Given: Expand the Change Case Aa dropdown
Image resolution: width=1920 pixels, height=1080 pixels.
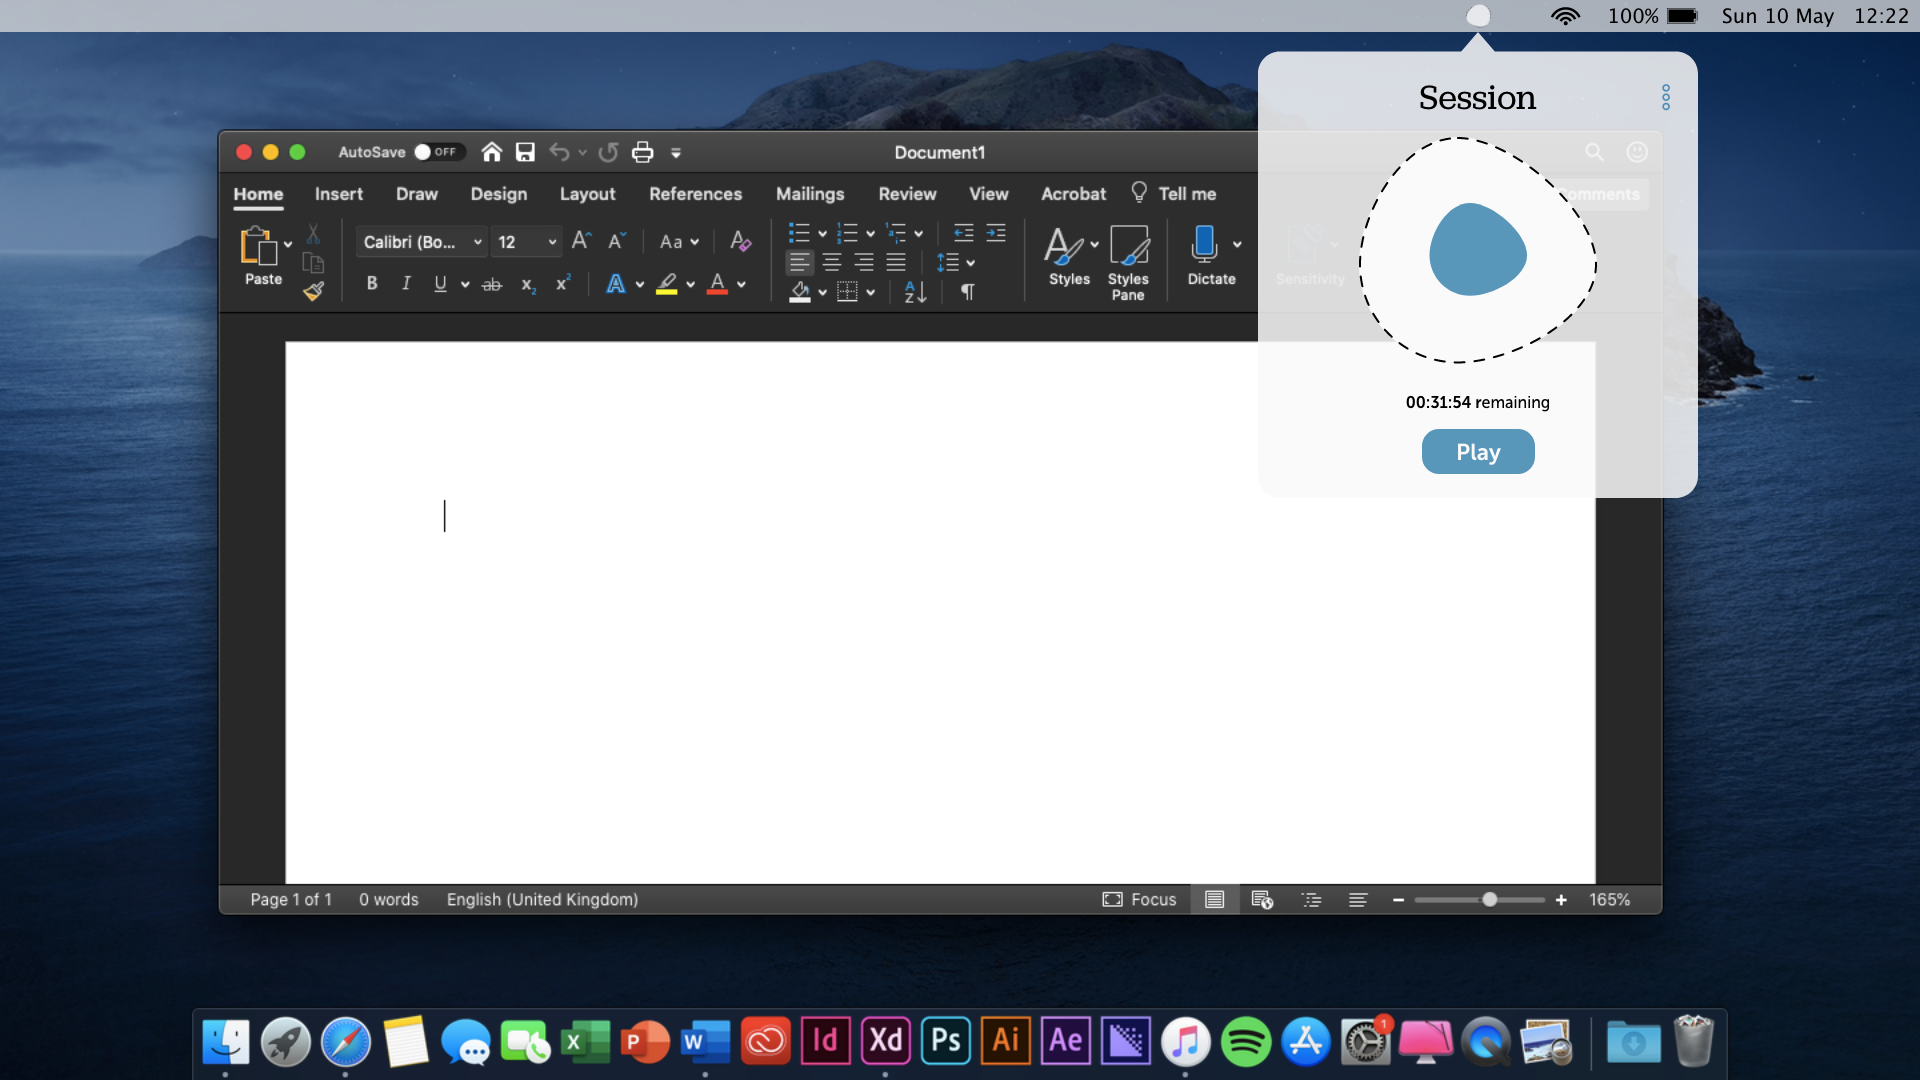Looking at the screenshot, I should (x=680, y=242).
